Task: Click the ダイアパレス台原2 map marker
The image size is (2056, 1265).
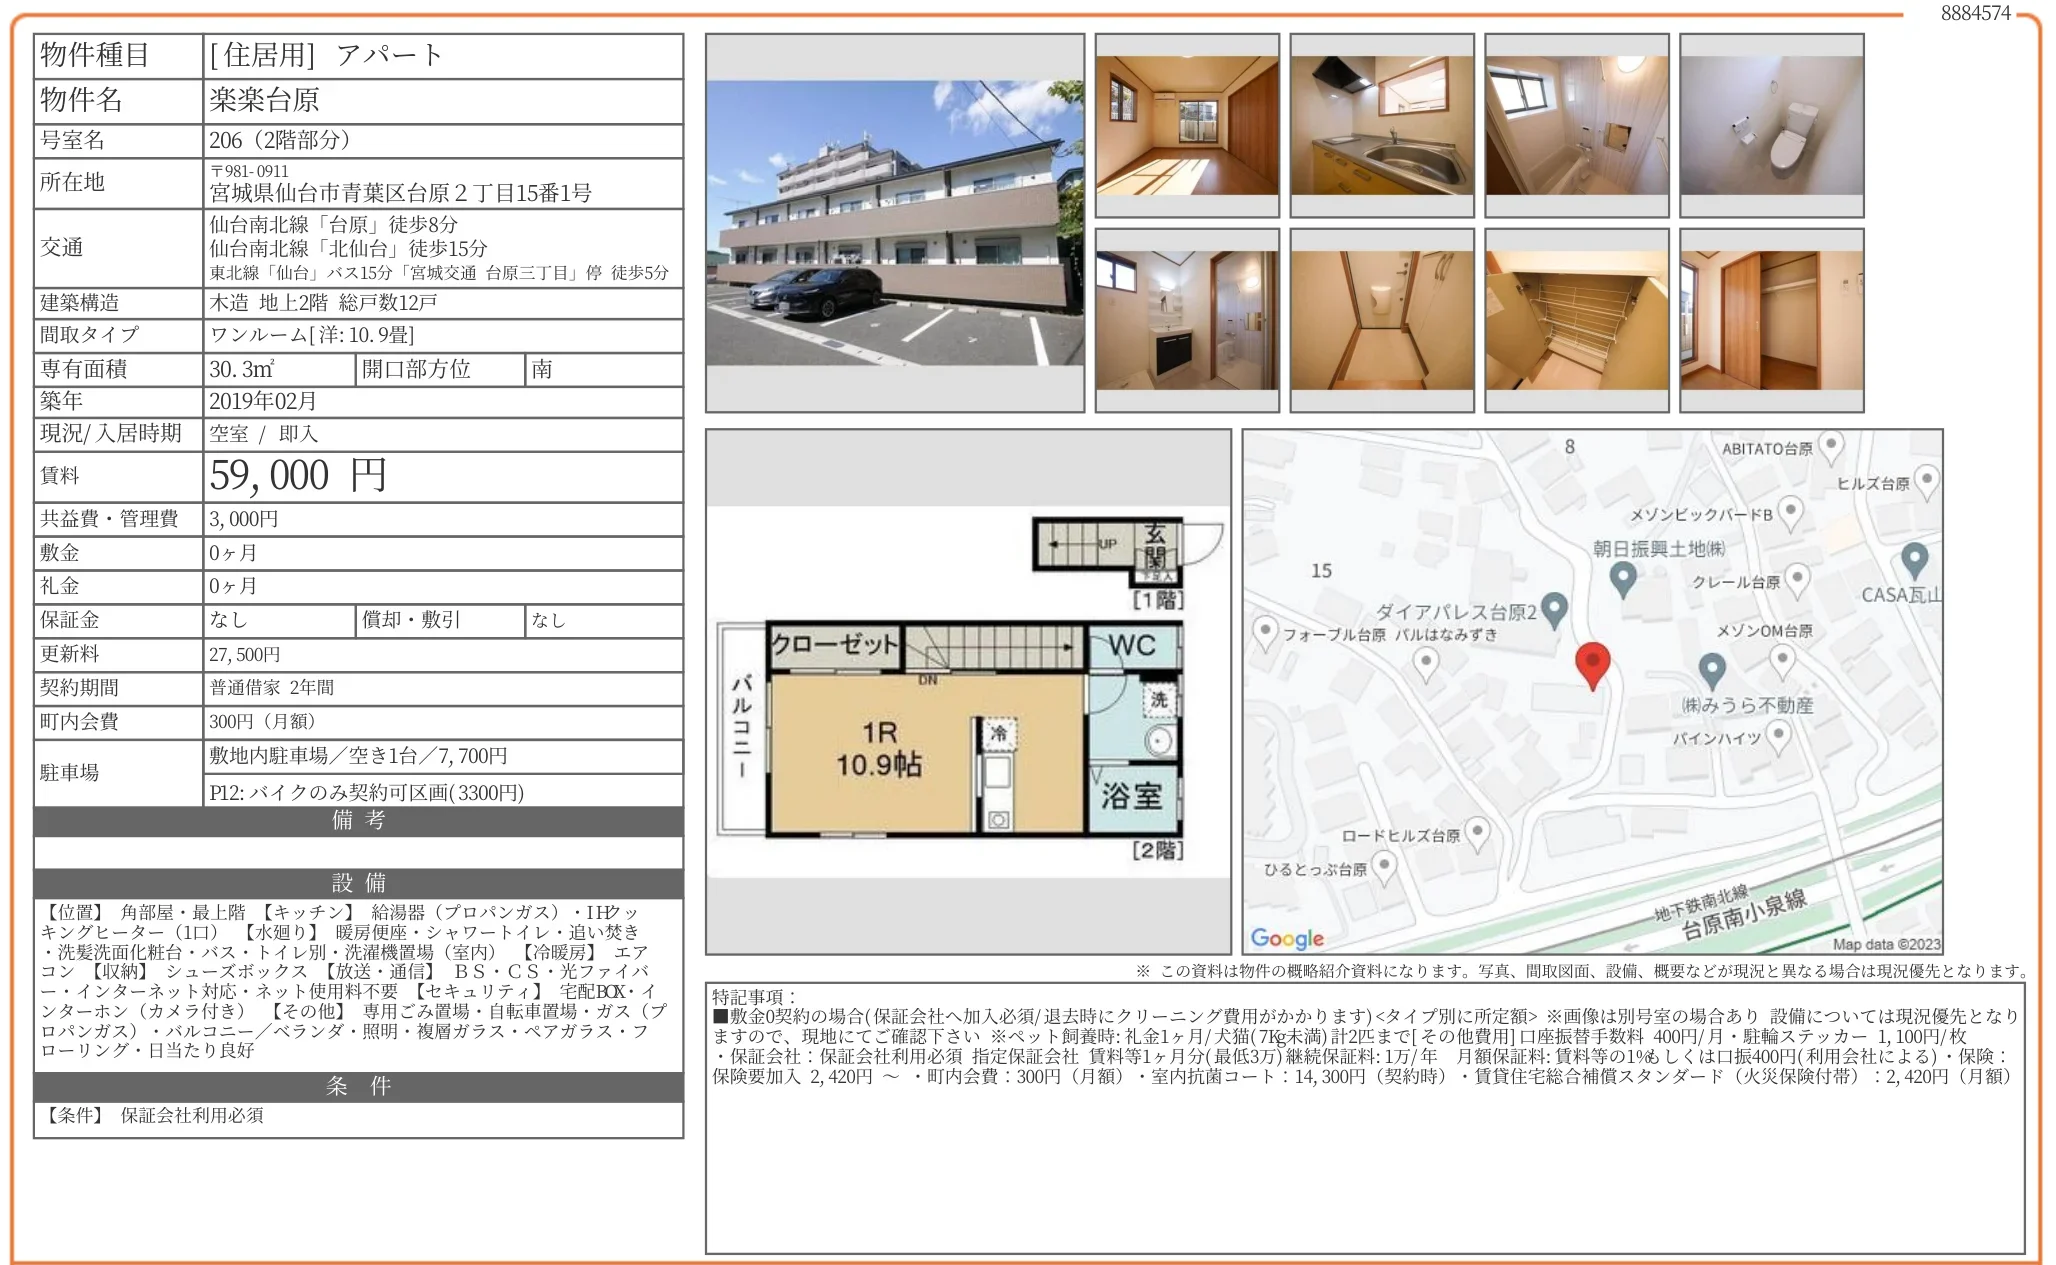Action: point(1554,608)
